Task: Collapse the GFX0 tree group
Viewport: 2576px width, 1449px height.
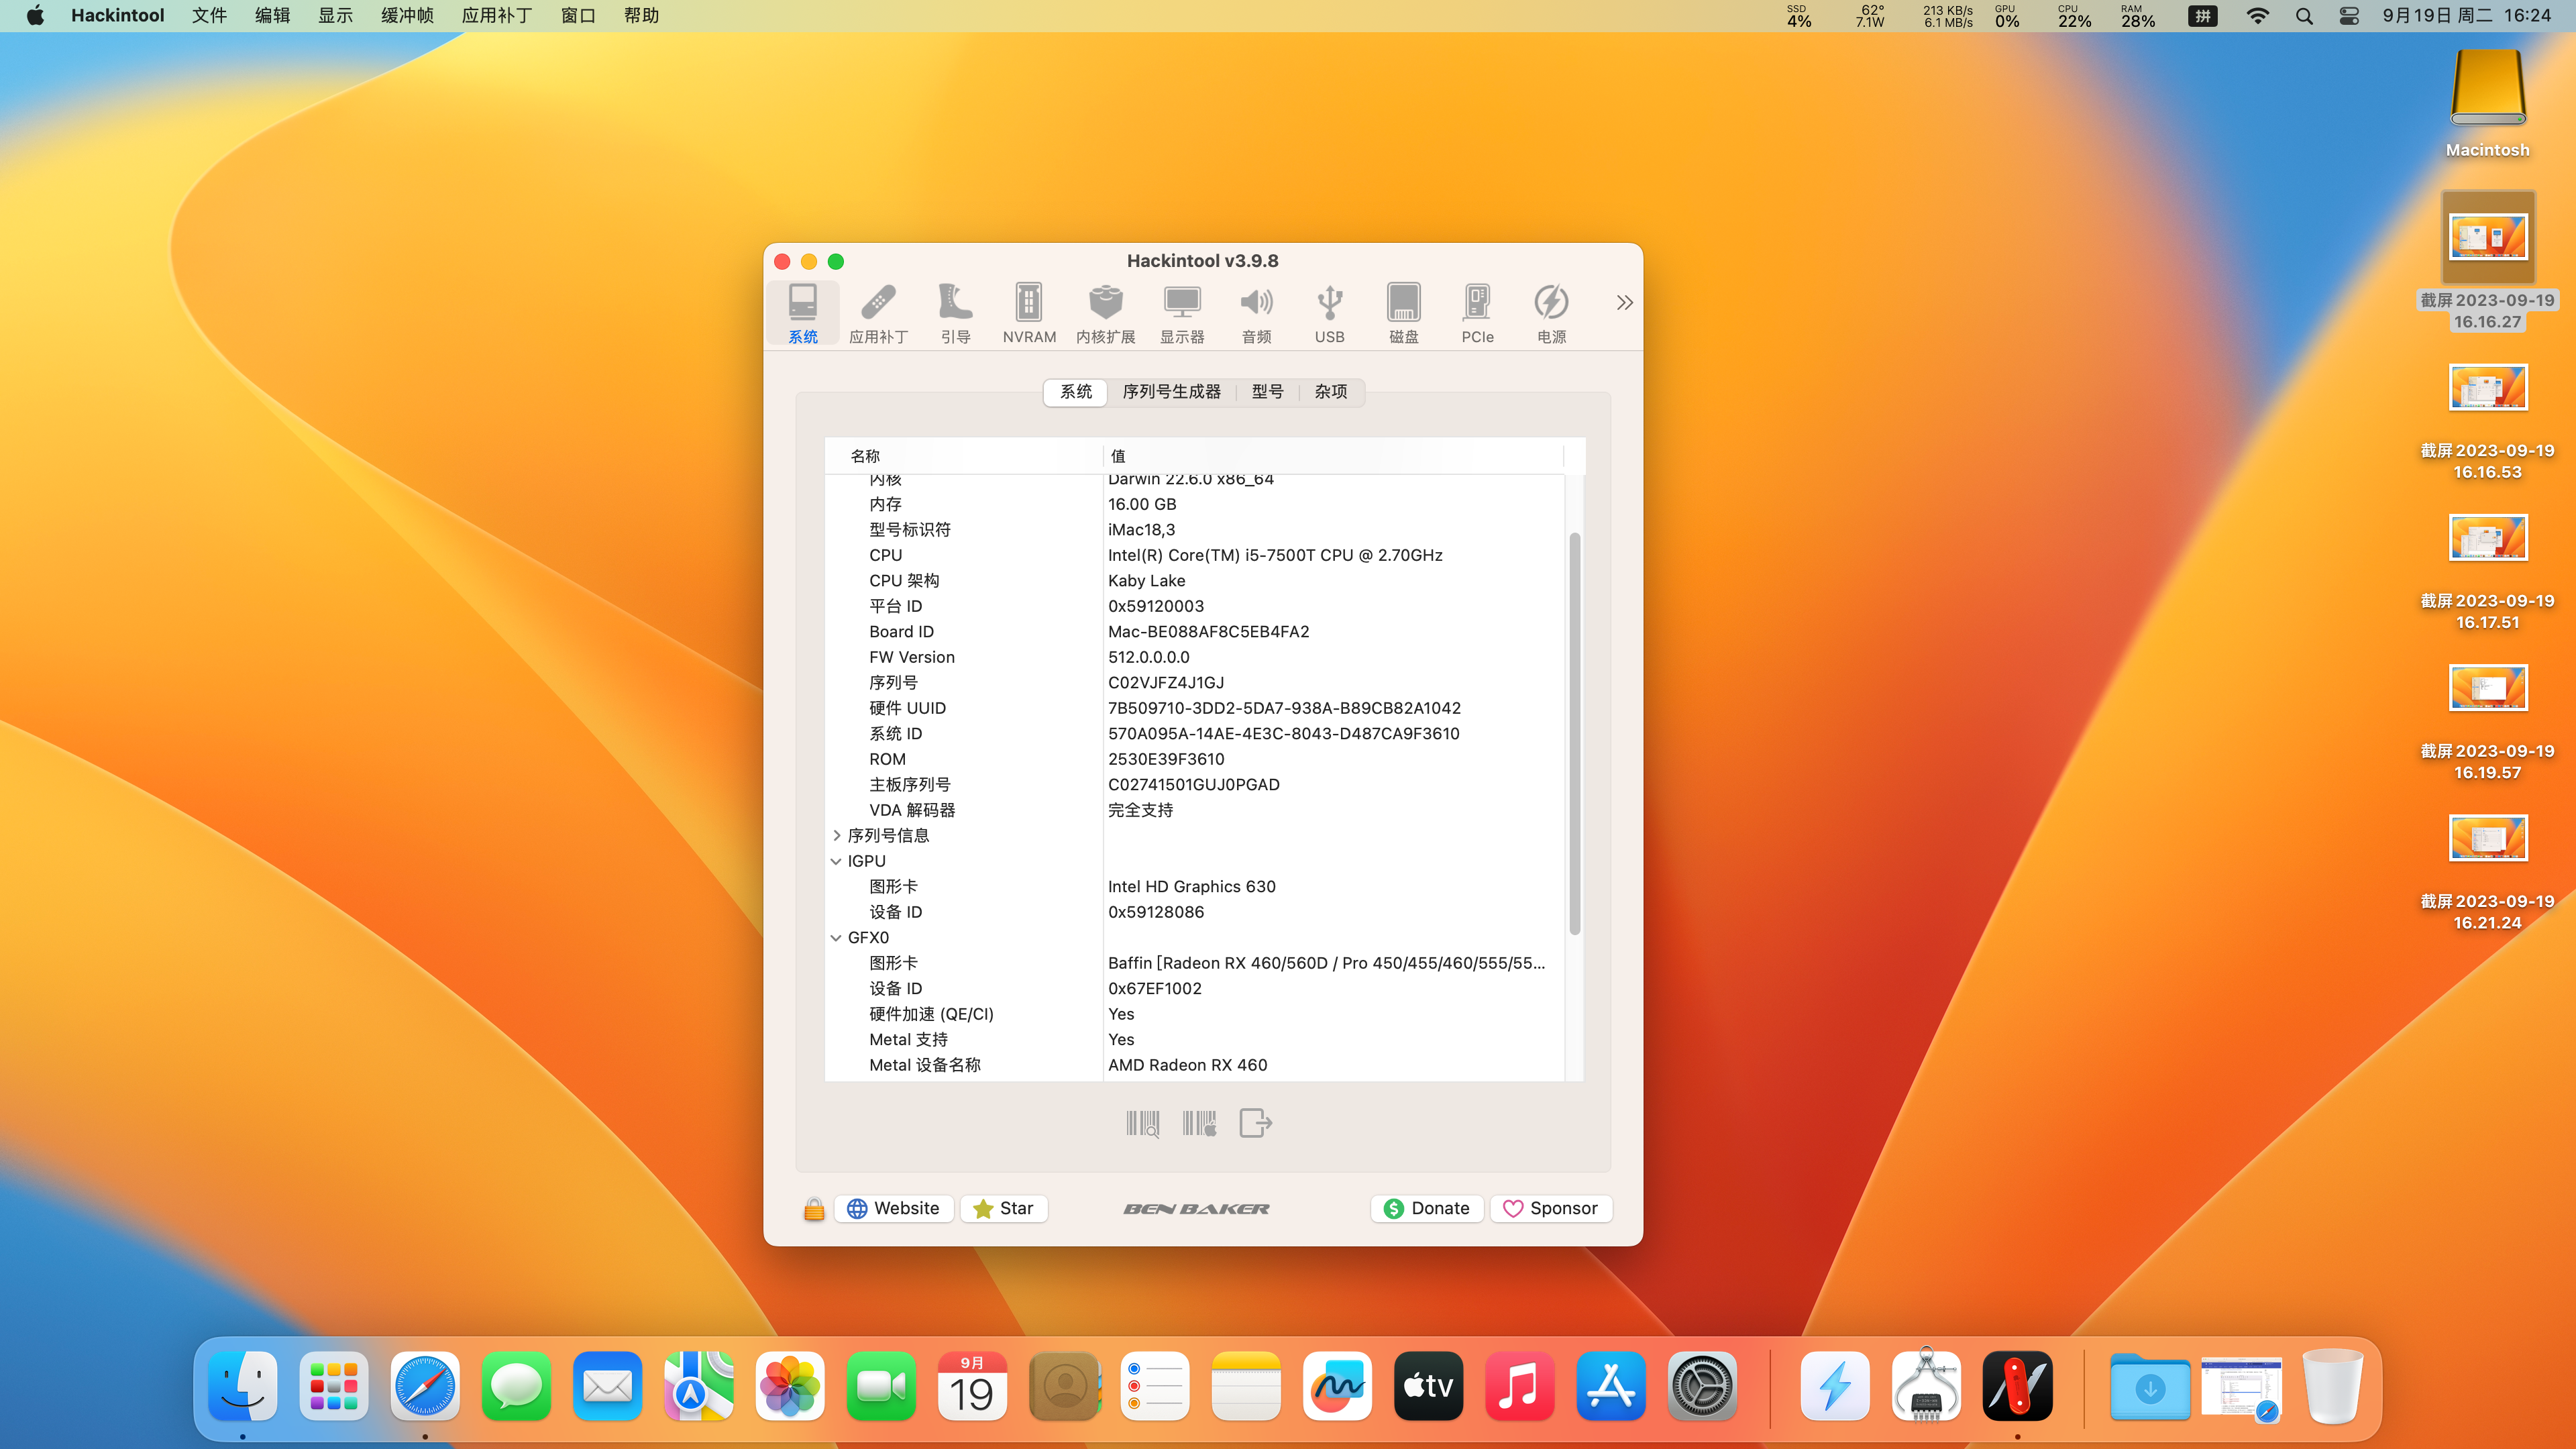Action: [836, 938]
